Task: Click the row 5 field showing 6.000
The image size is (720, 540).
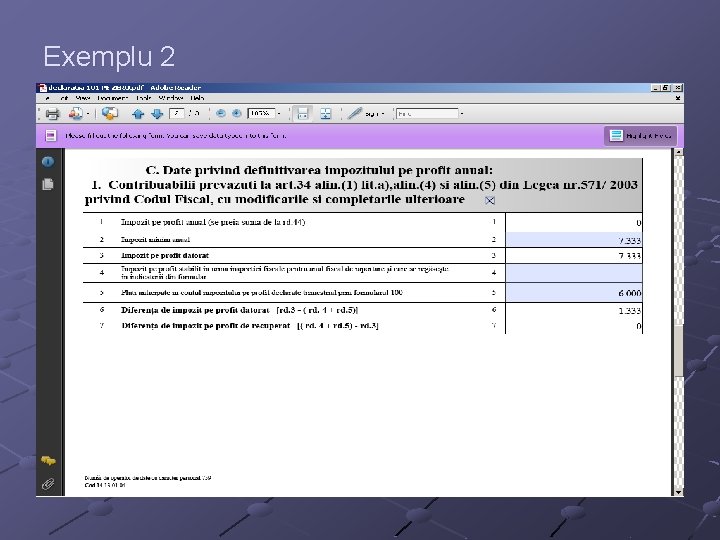Action: pos(574,292)
